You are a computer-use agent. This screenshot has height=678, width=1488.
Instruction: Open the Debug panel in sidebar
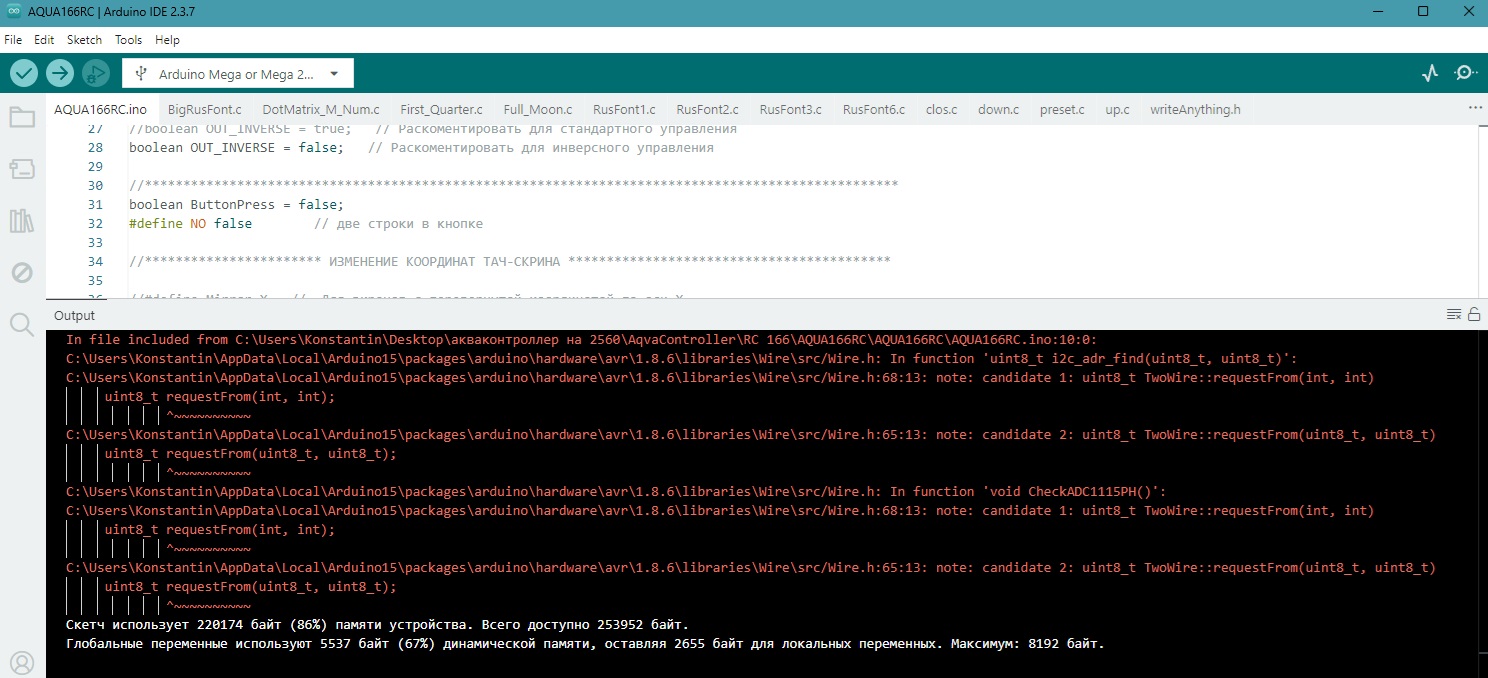tap(21, 272)
